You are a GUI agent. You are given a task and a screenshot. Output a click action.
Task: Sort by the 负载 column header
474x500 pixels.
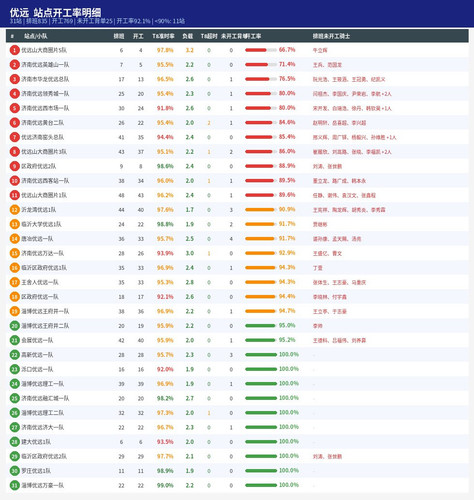(x=188, y=36)
